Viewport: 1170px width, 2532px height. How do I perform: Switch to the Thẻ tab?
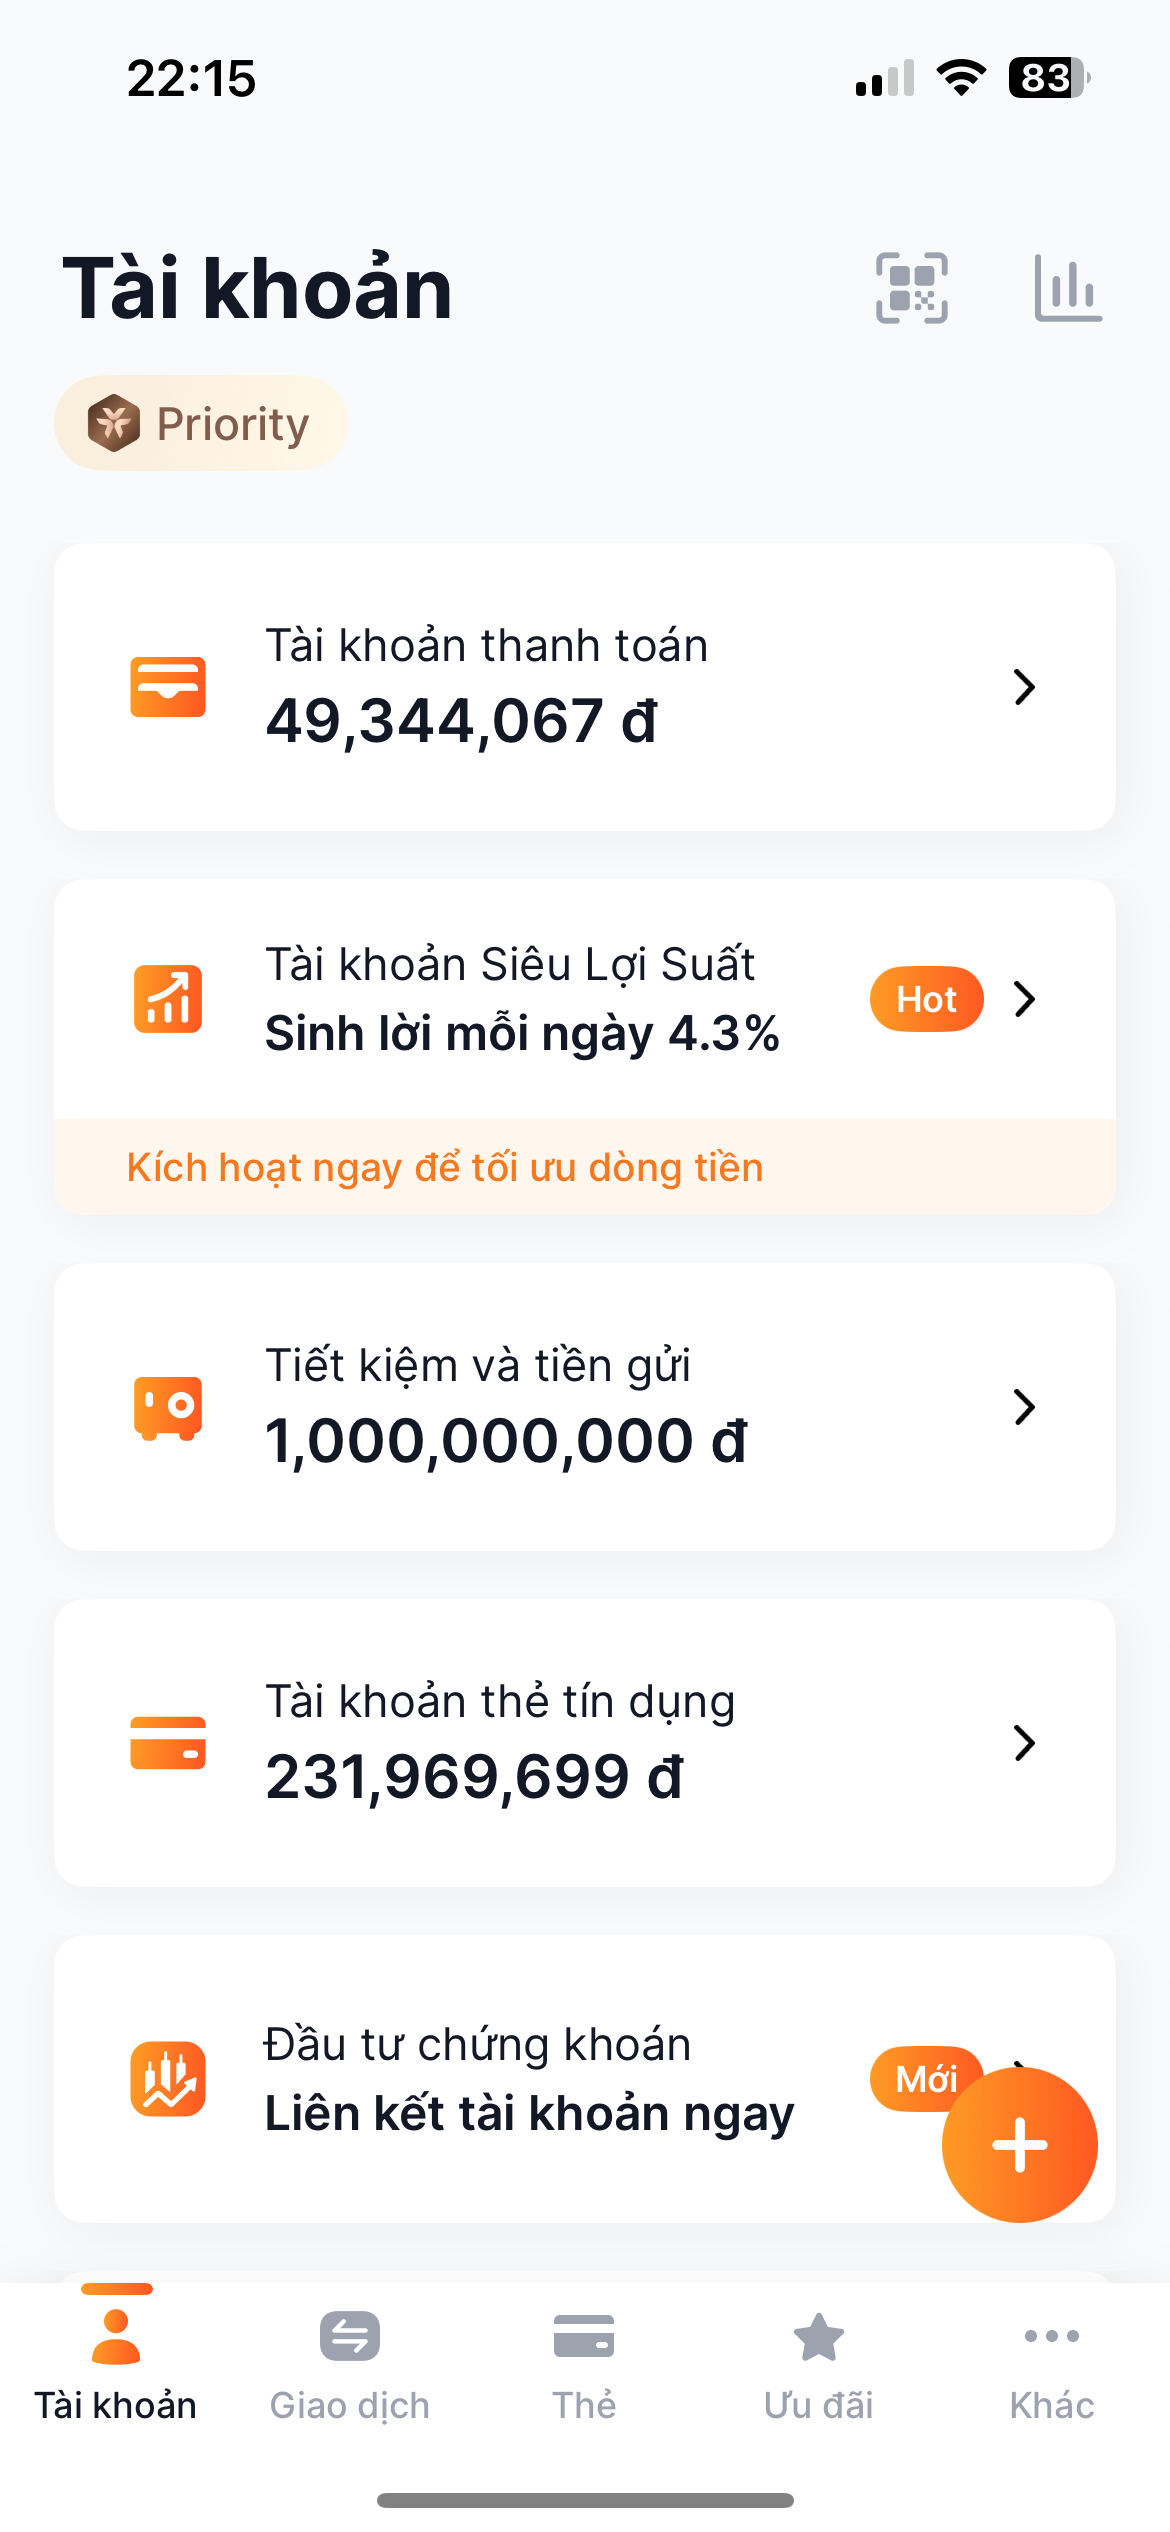[x=584, y=2362]
